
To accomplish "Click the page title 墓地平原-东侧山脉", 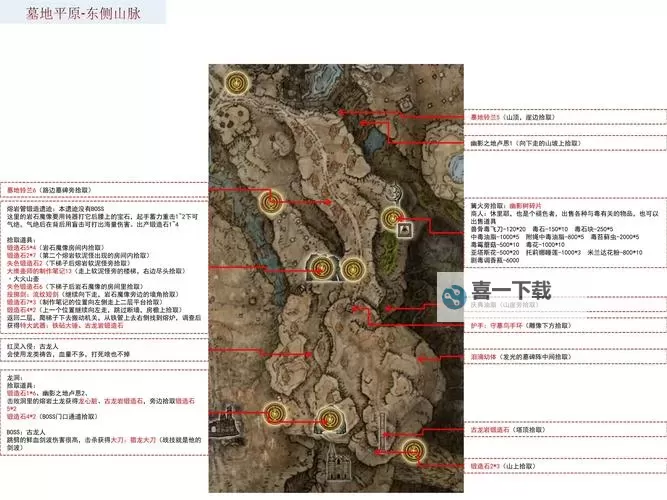I will point(83,13).
